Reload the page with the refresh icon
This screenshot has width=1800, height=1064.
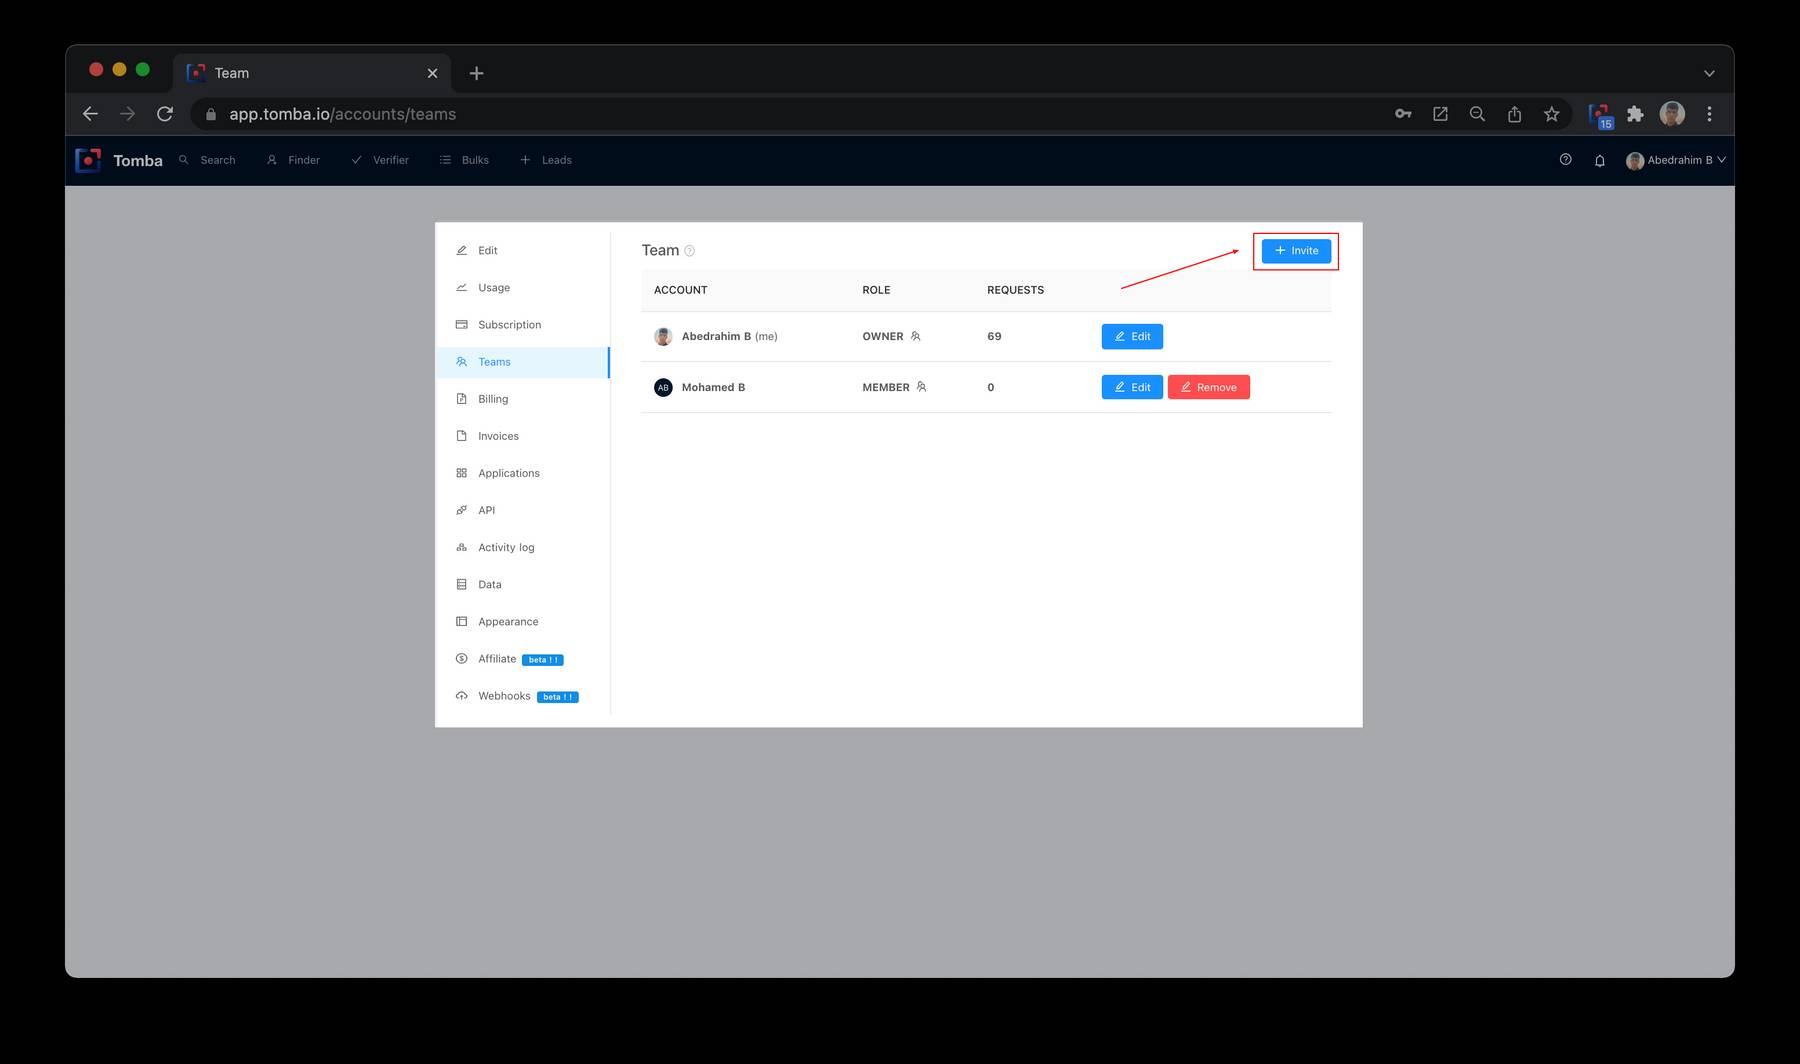click(x=165, y=114)
